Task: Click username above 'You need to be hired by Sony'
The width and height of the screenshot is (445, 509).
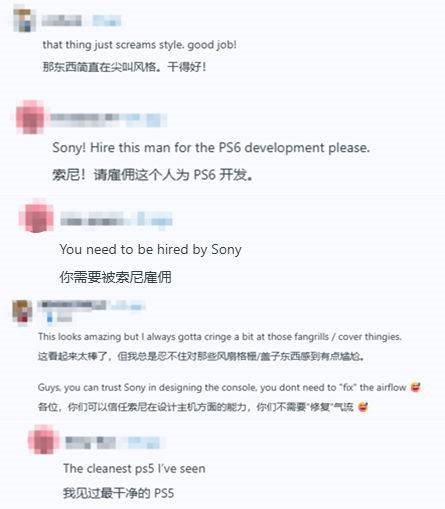Action: click(x=92, y=218)
